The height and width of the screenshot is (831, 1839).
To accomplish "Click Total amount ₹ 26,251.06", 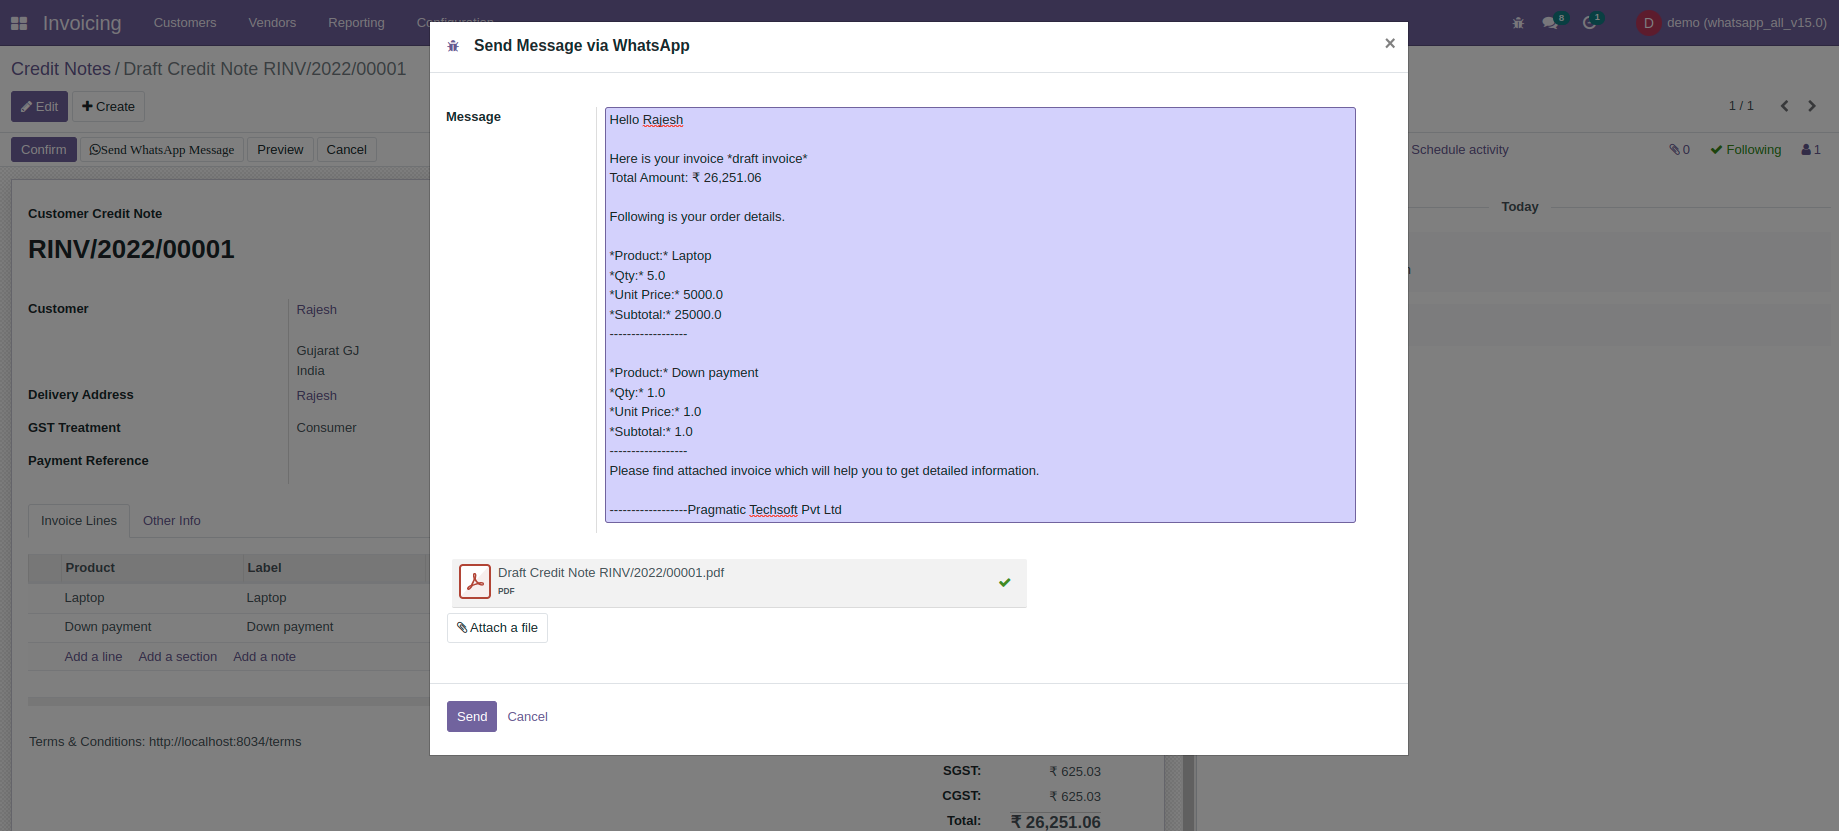I will [x=1056, y=822].
